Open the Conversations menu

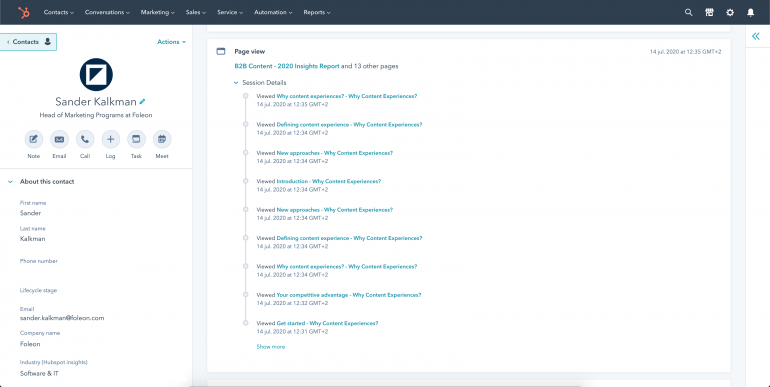107,12
